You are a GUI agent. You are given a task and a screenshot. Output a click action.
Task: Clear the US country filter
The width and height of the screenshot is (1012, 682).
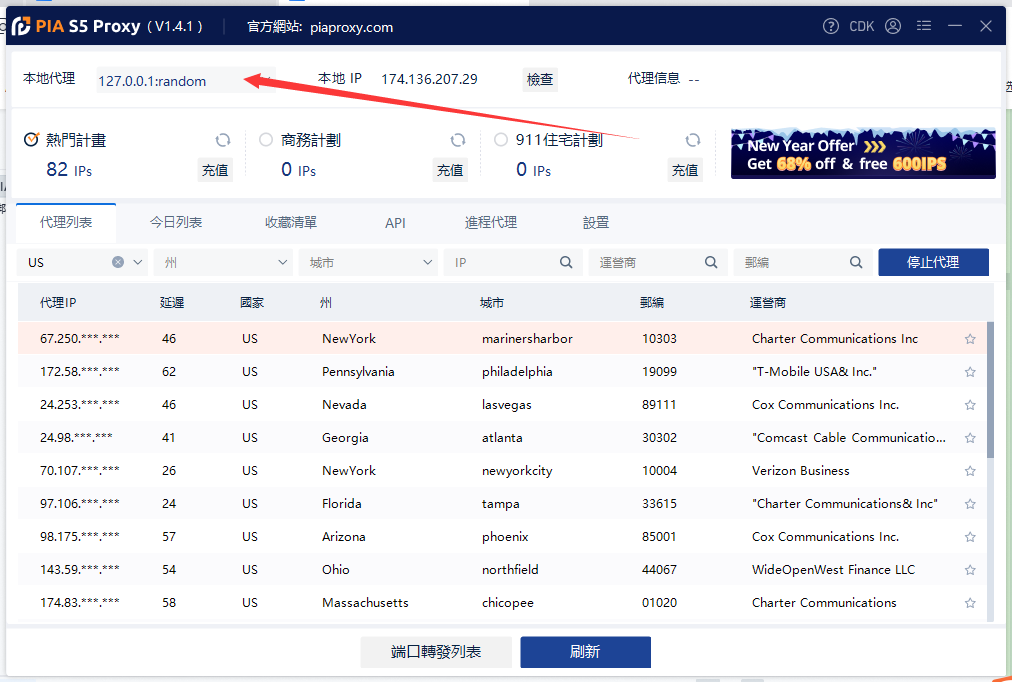click(x=117, y=262)
